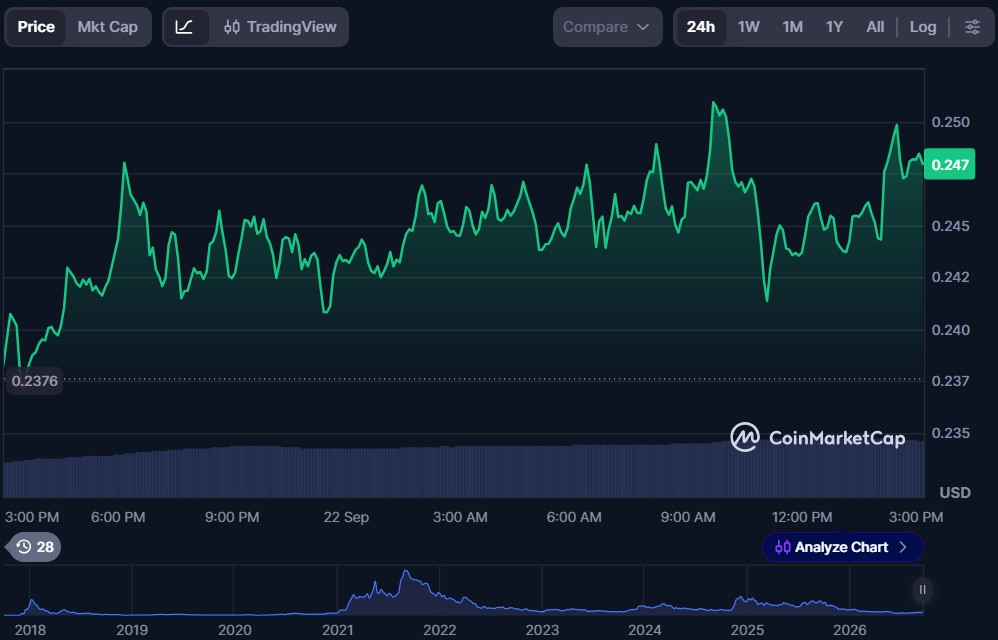Image resolution: width=998 pixels, height=640 pixels.
Task: Click the Analyze Chart button
Action: [842, 547]
